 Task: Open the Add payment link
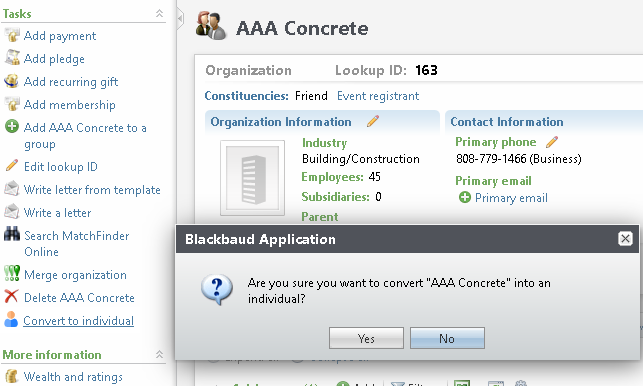(60, 36)
